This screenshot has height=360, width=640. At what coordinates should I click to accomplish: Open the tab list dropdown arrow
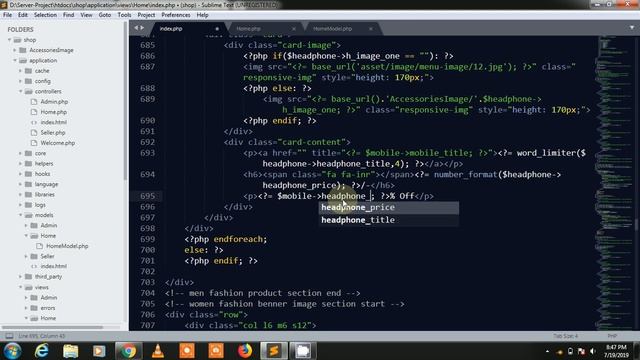click(x=632, y=28)
